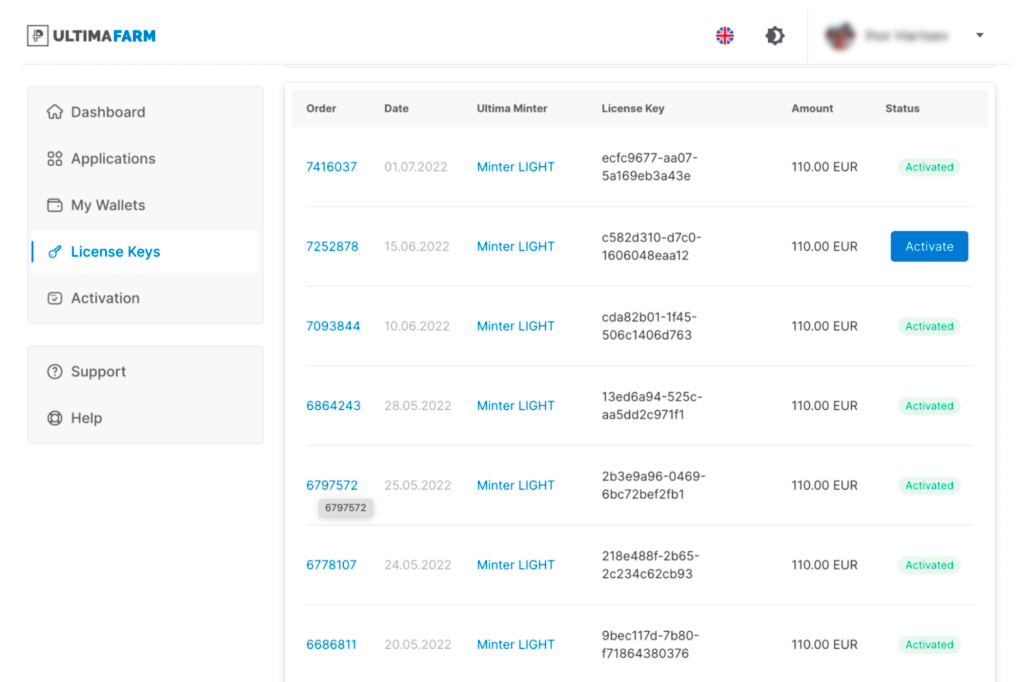Click the Help lifebuoy icon
The height and width of the screenshot is (682, 1024).
pos(55,417)
